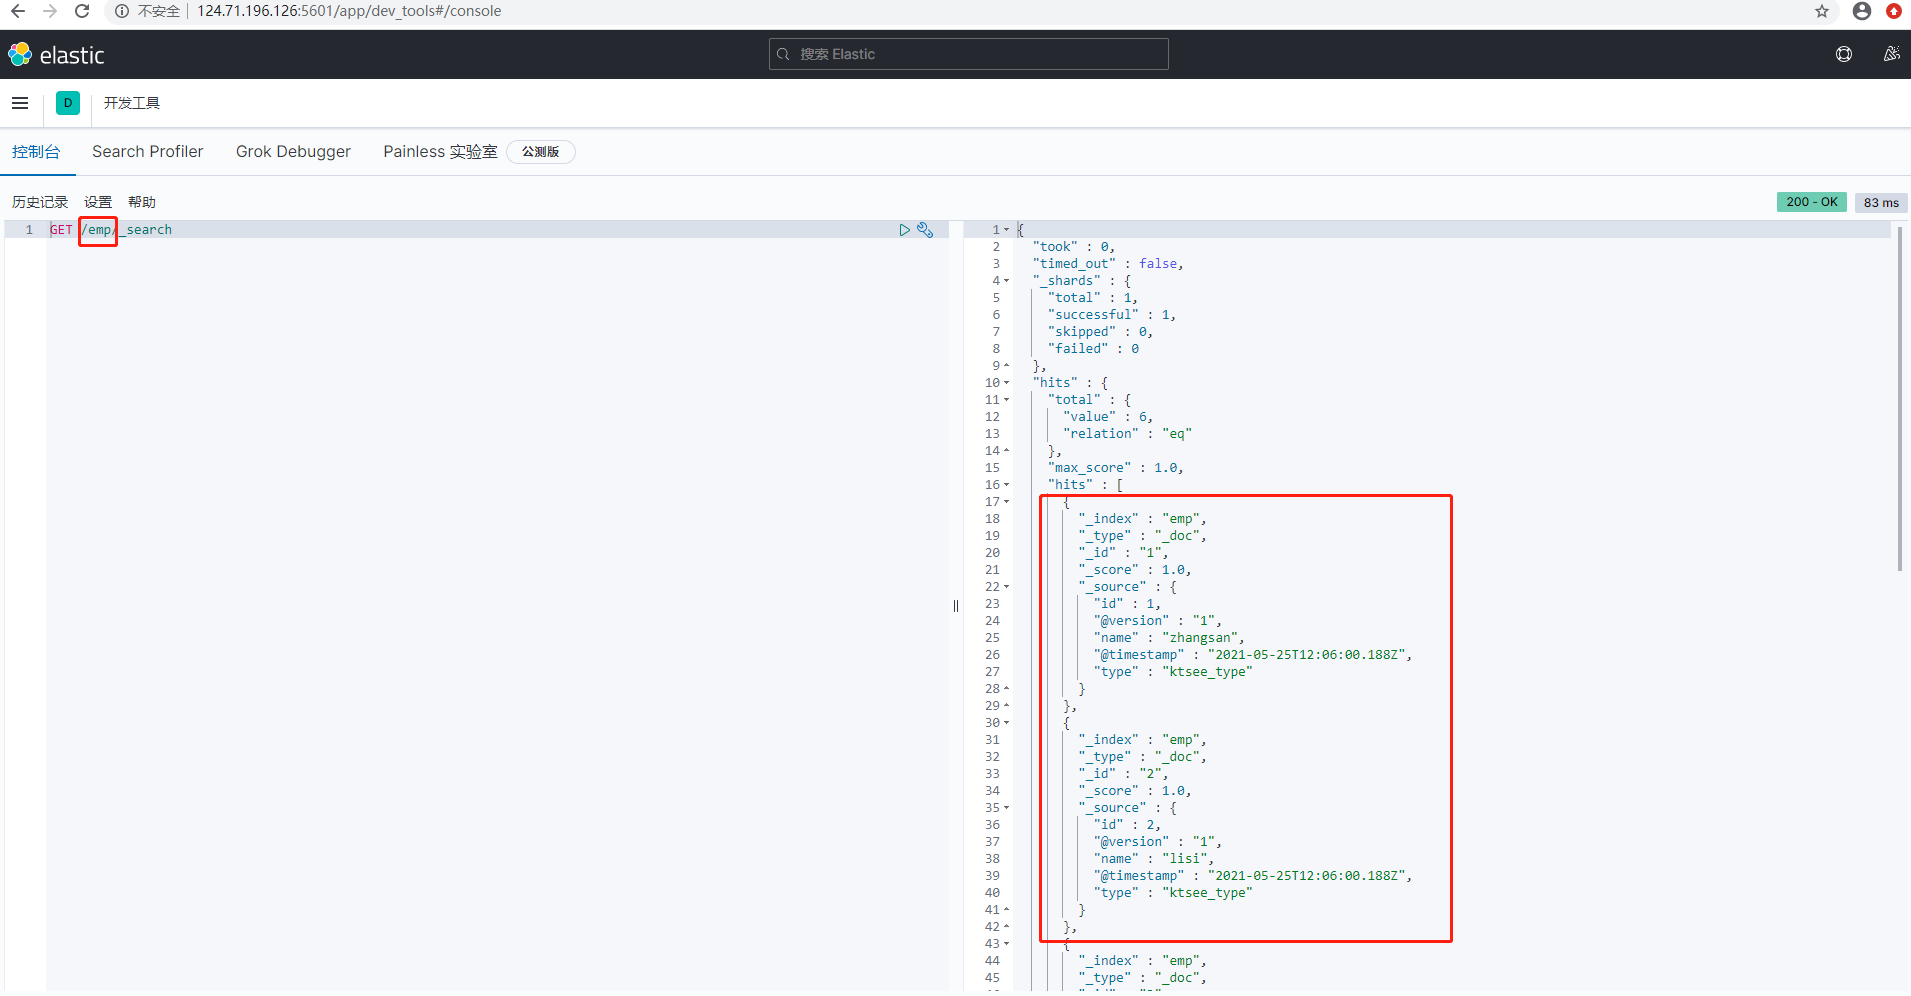This screenshot has width=1911, height=996.
Task: Click "@version" : "1" on line 24
Action: [x=1157, y=621]
